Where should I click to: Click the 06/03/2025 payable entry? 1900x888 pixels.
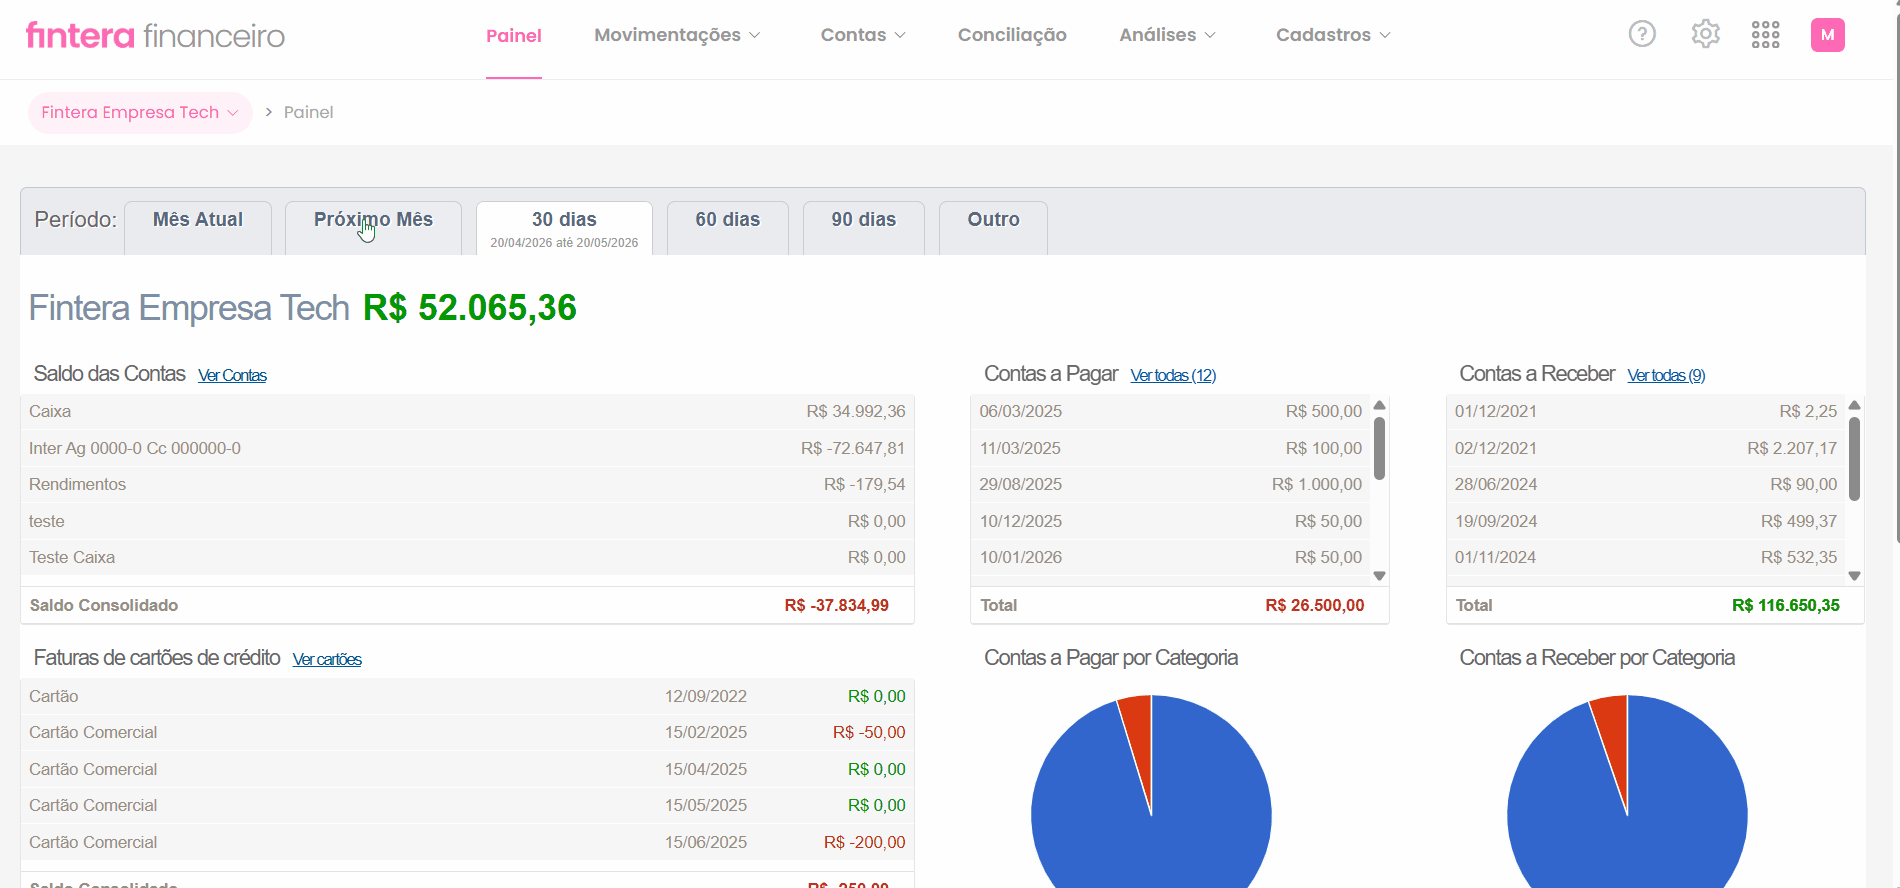point(1170,412)
